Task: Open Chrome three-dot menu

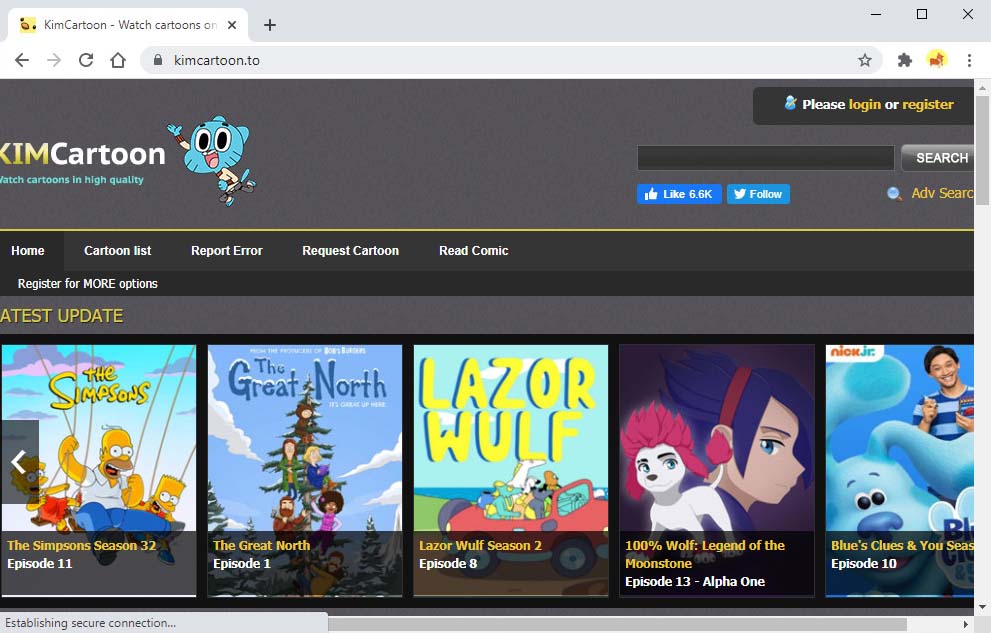Action: (969, 60)
